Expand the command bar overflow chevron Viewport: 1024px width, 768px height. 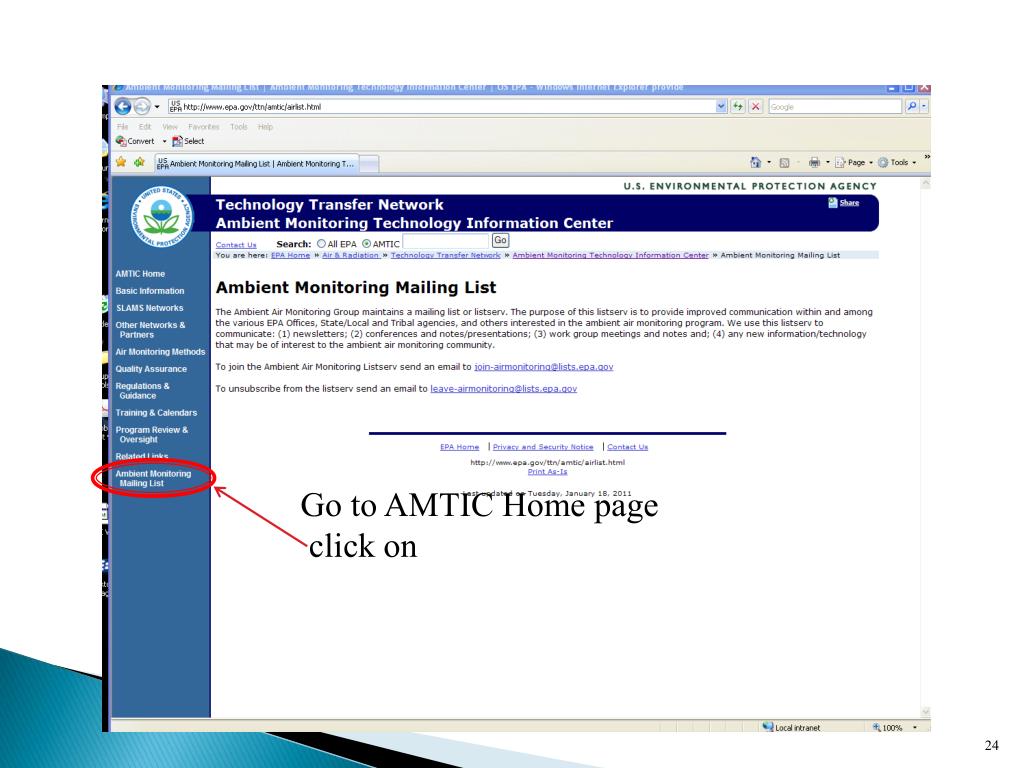(926, 157)
